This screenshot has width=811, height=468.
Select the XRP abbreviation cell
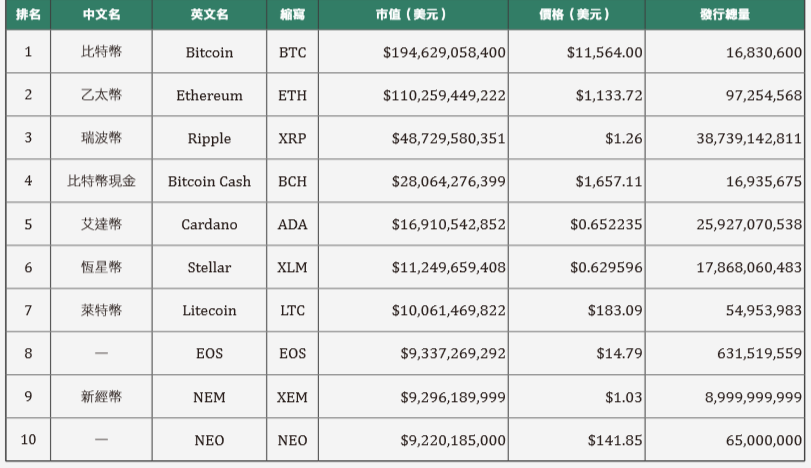click(x=292, y=138)
